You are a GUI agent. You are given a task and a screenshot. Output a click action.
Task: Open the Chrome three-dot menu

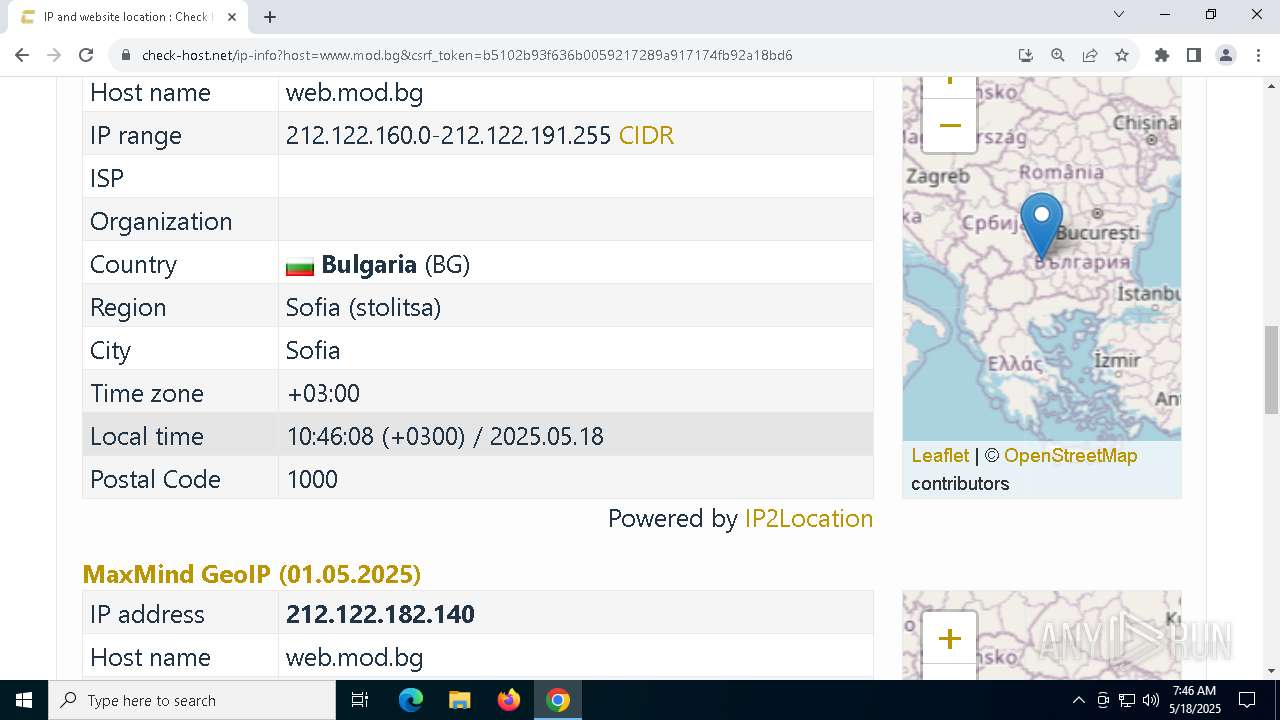(x=1257, y=55)
